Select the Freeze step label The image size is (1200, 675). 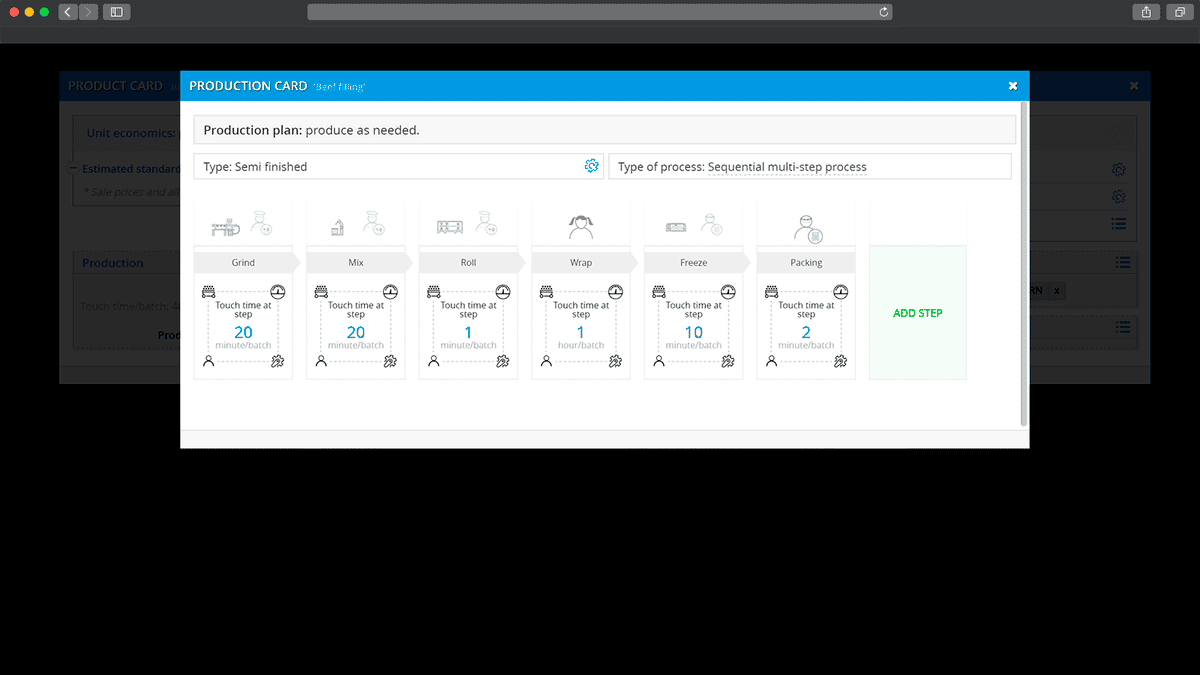[x=694, y=263]
